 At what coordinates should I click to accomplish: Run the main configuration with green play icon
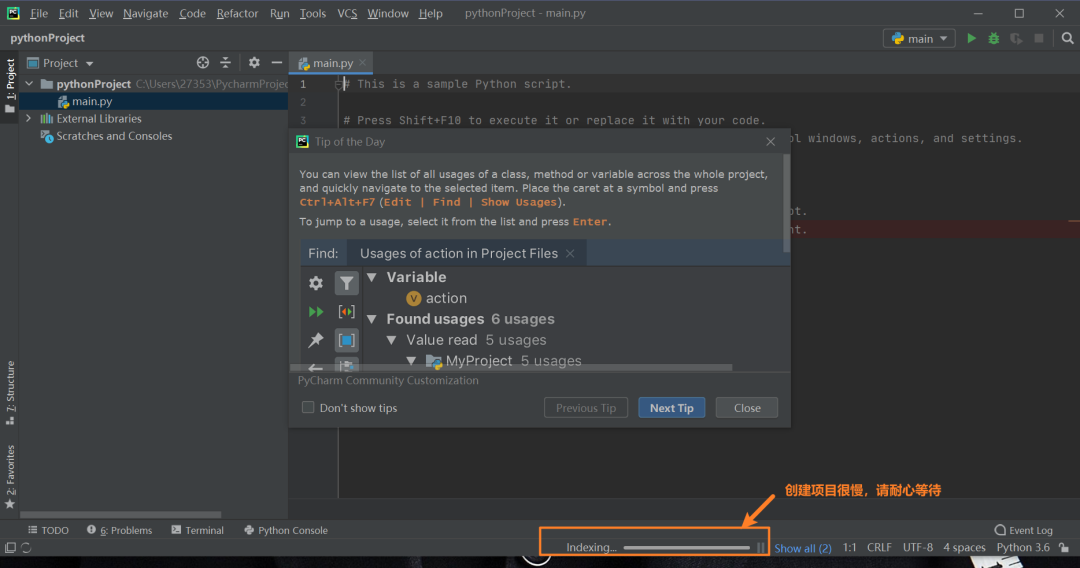pos(971,39)
